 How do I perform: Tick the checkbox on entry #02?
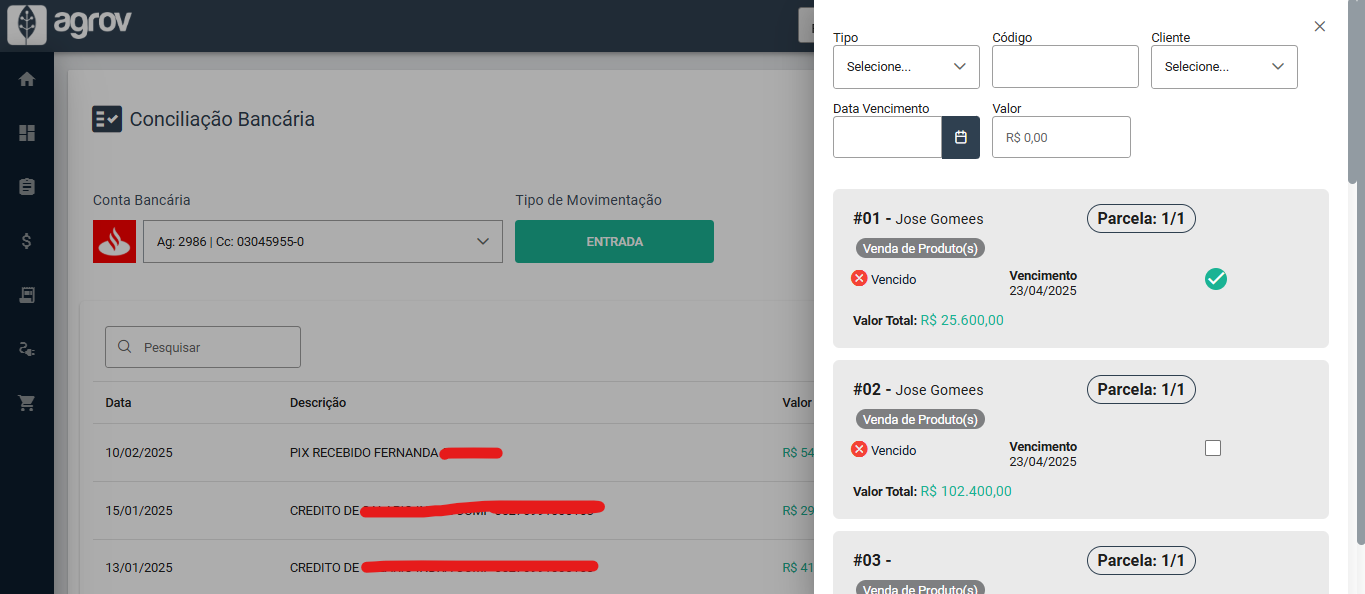coord(1213,448)
